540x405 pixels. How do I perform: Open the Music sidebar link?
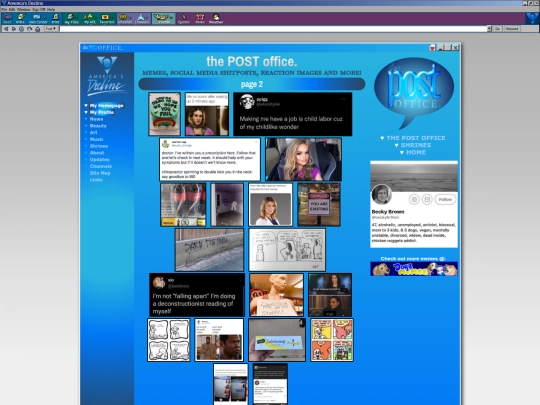(96, 139)
